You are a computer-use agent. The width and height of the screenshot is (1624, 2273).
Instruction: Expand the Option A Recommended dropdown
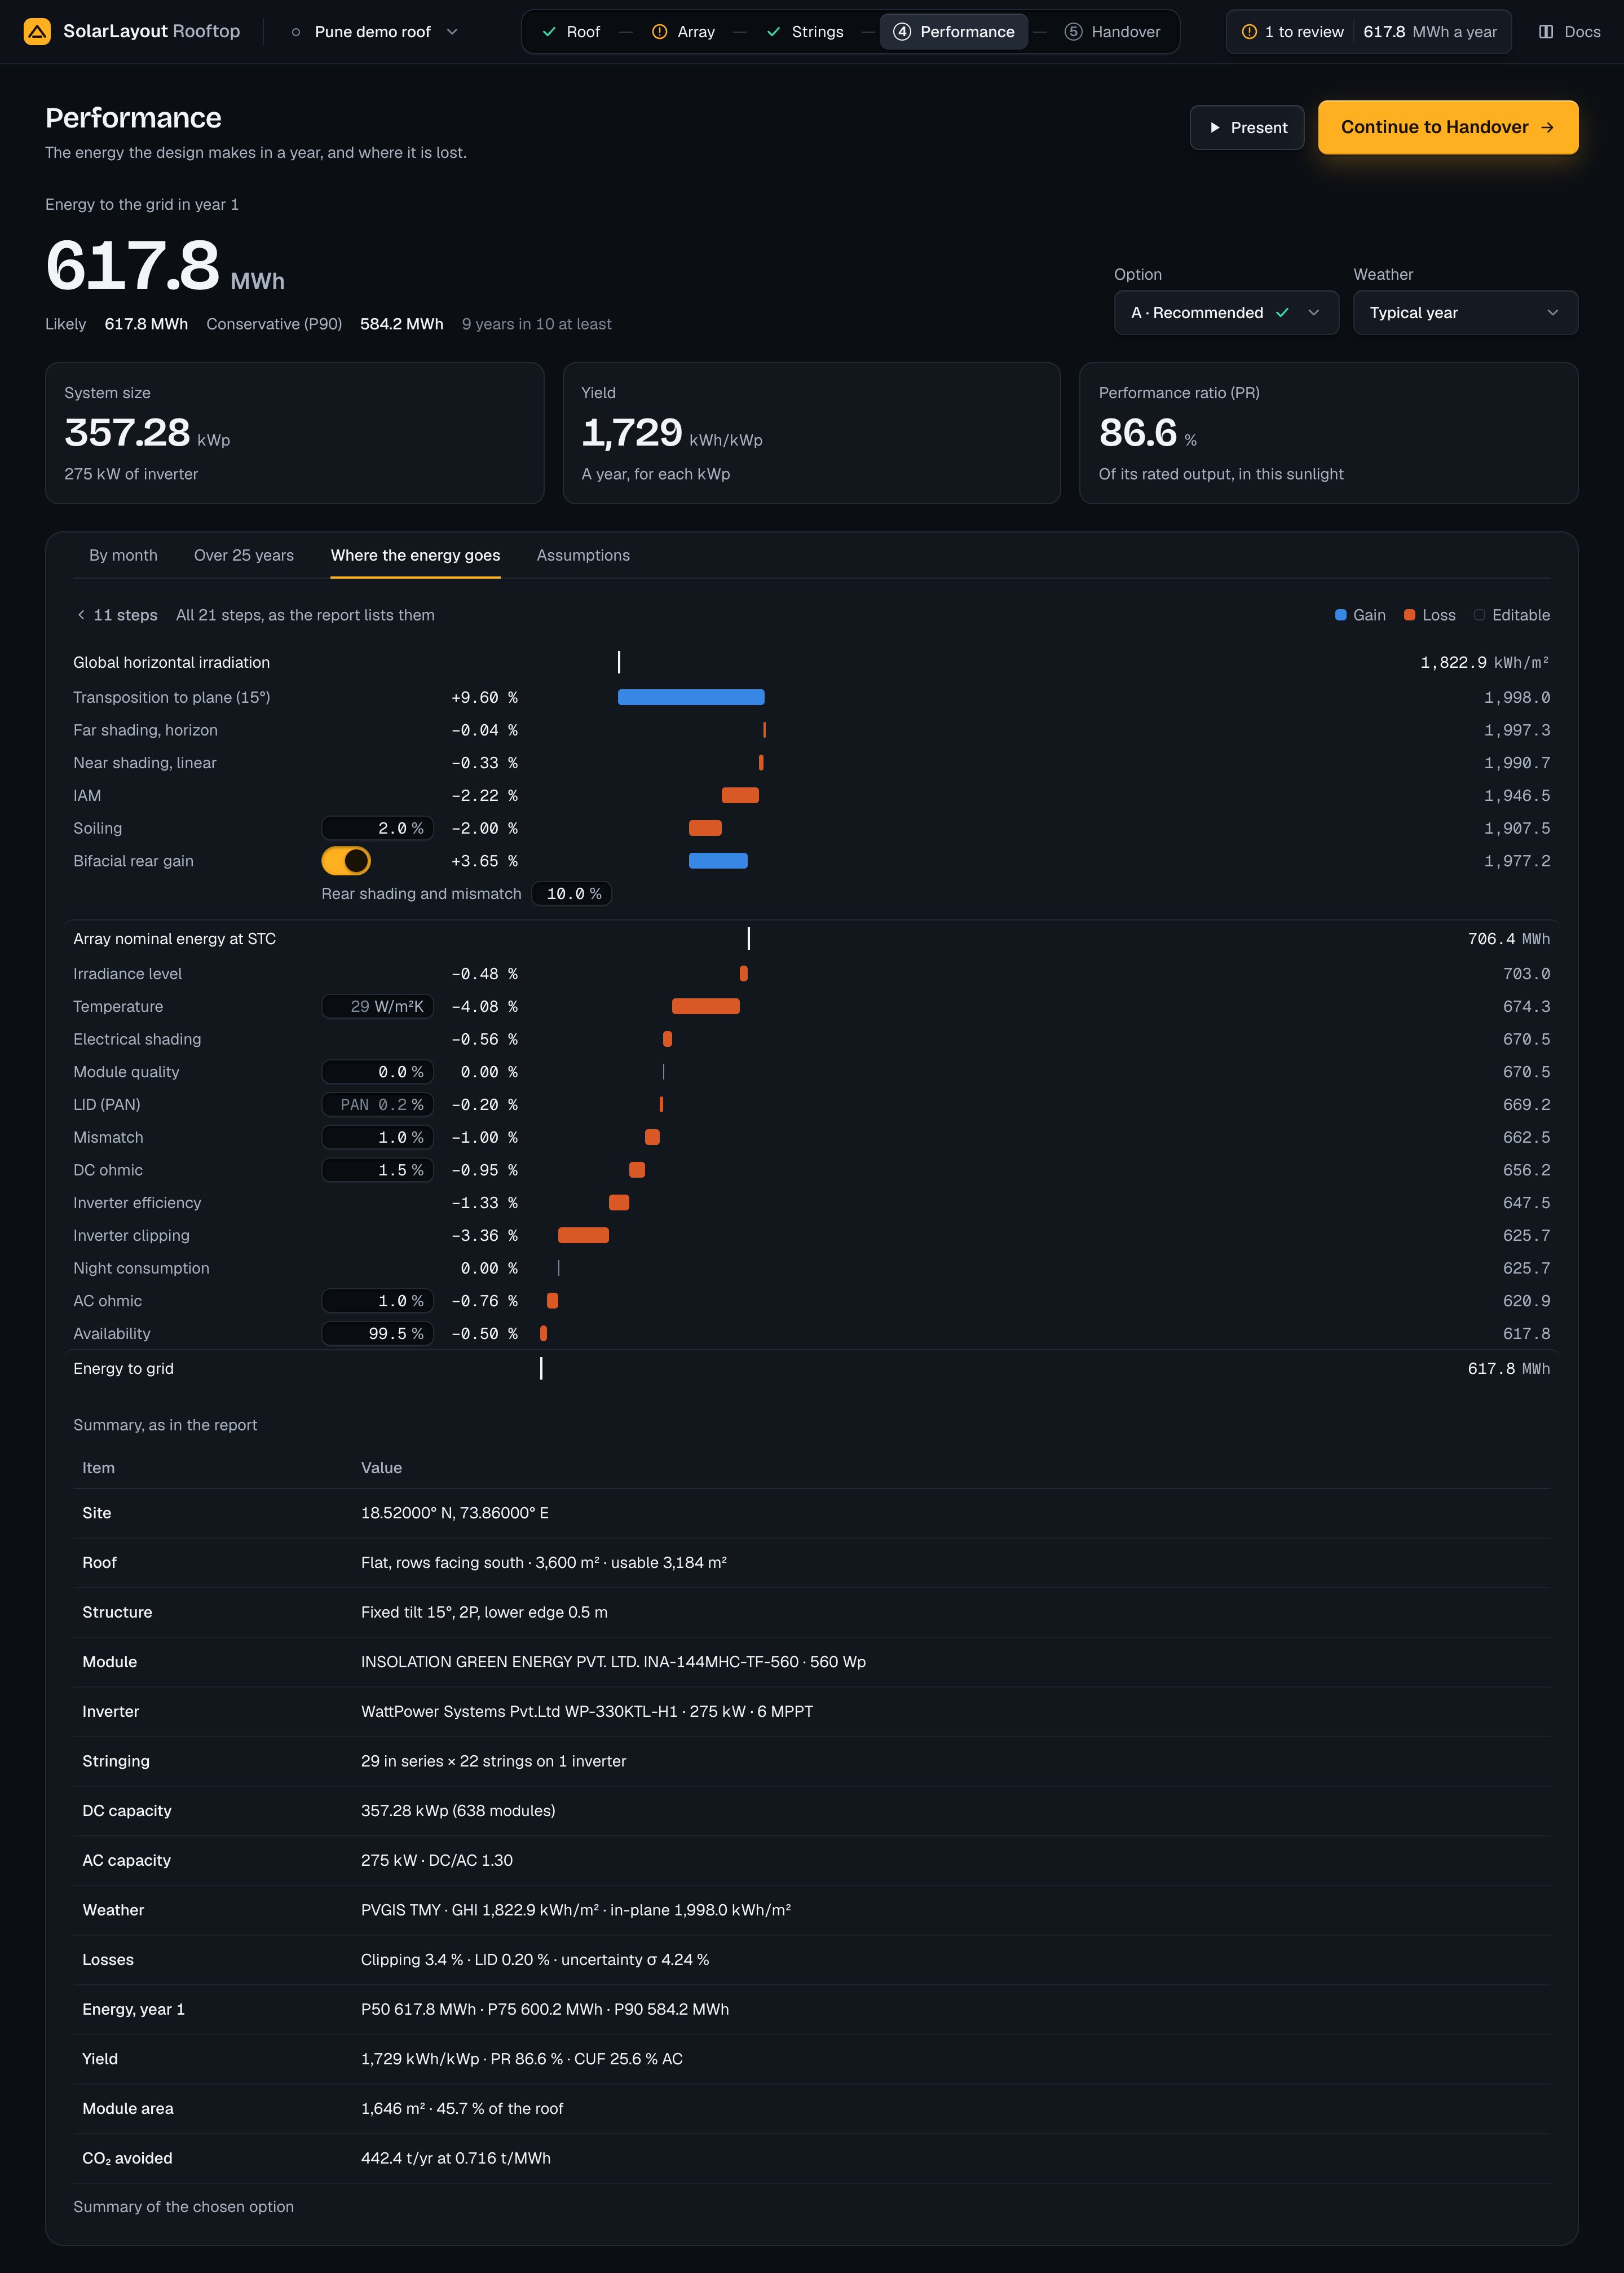point(1226,313)
